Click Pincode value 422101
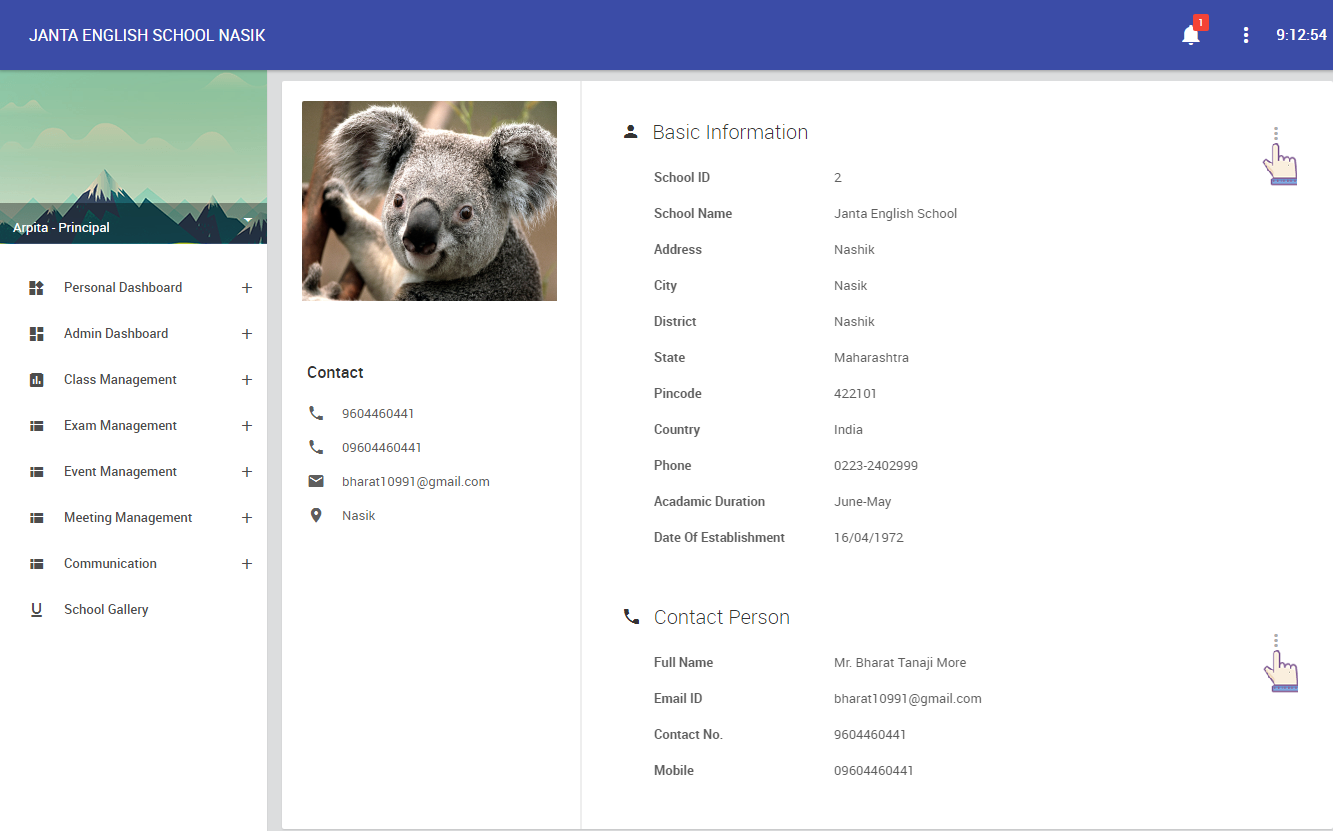Viewport: 1333px width, 831px height. coord(855,393)
